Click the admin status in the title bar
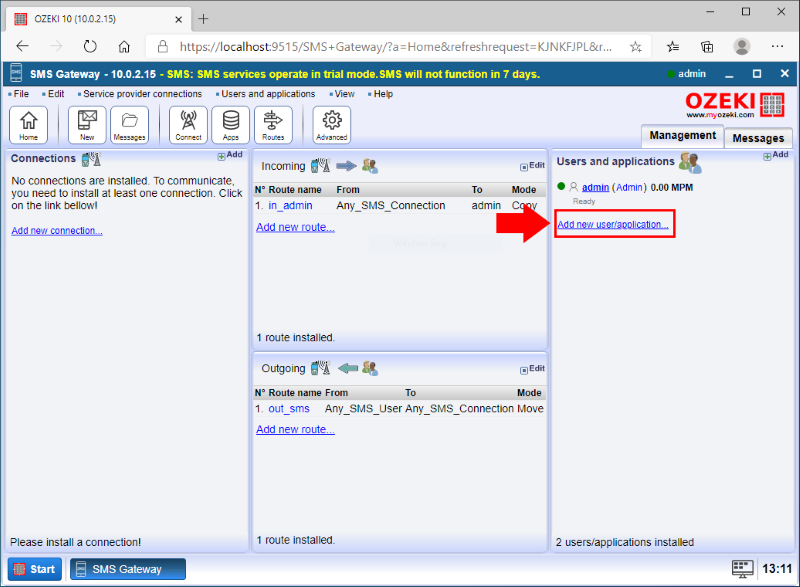Screen dimensions: 800x587 click(x=687, y=74)
